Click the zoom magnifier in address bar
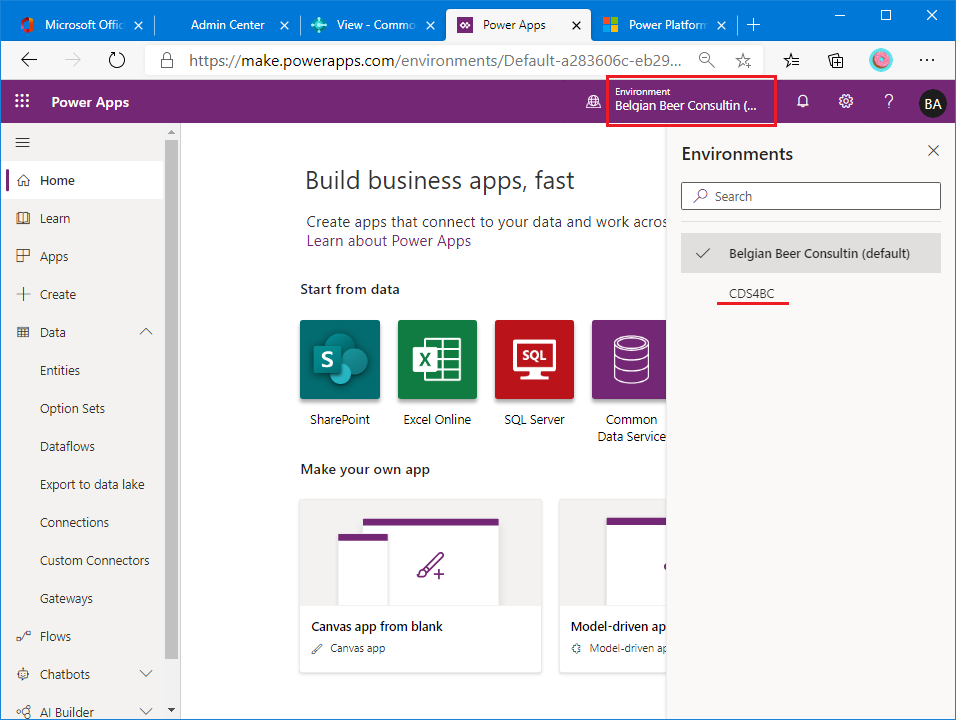 coord(706,60)
